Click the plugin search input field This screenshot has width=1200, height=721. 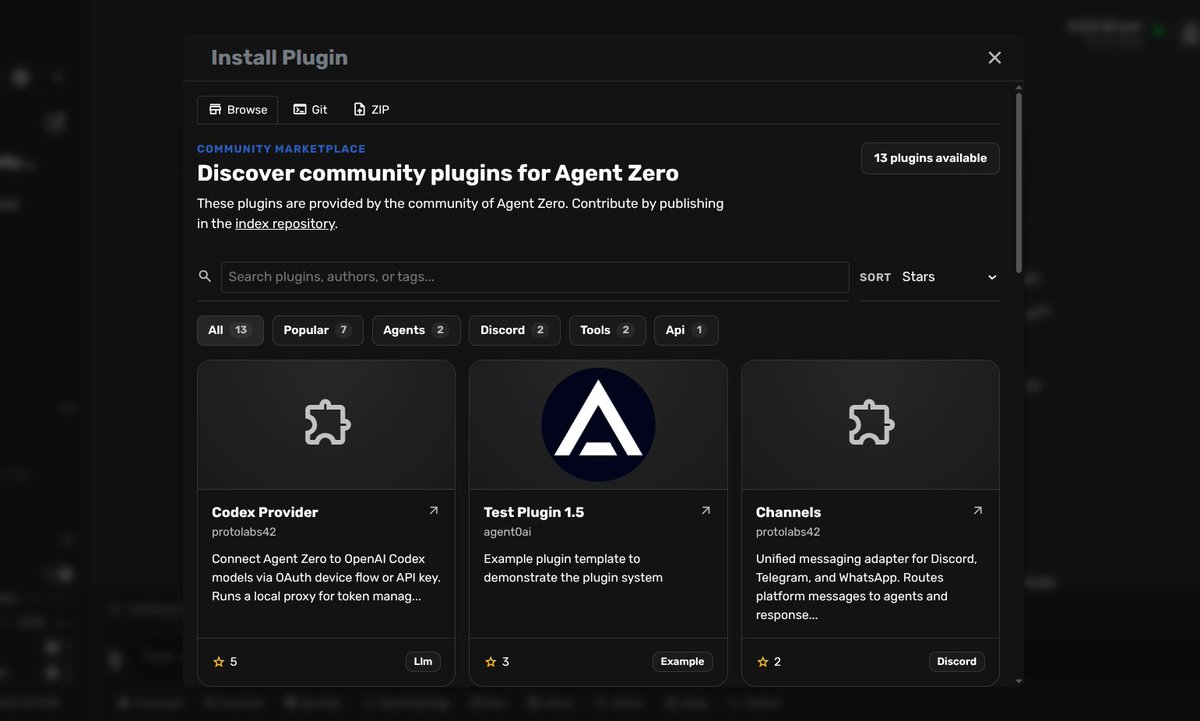tap(534, 276)
